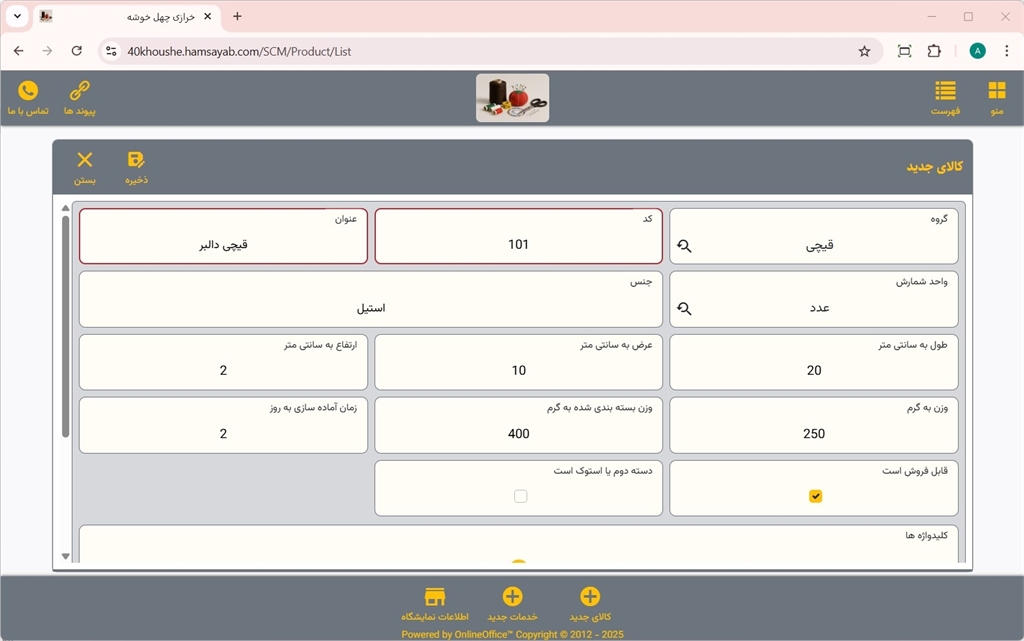This screenshot has width=1024, height=641.
Task: Click the تماس با ما phone icon
Action: [28, 91]
